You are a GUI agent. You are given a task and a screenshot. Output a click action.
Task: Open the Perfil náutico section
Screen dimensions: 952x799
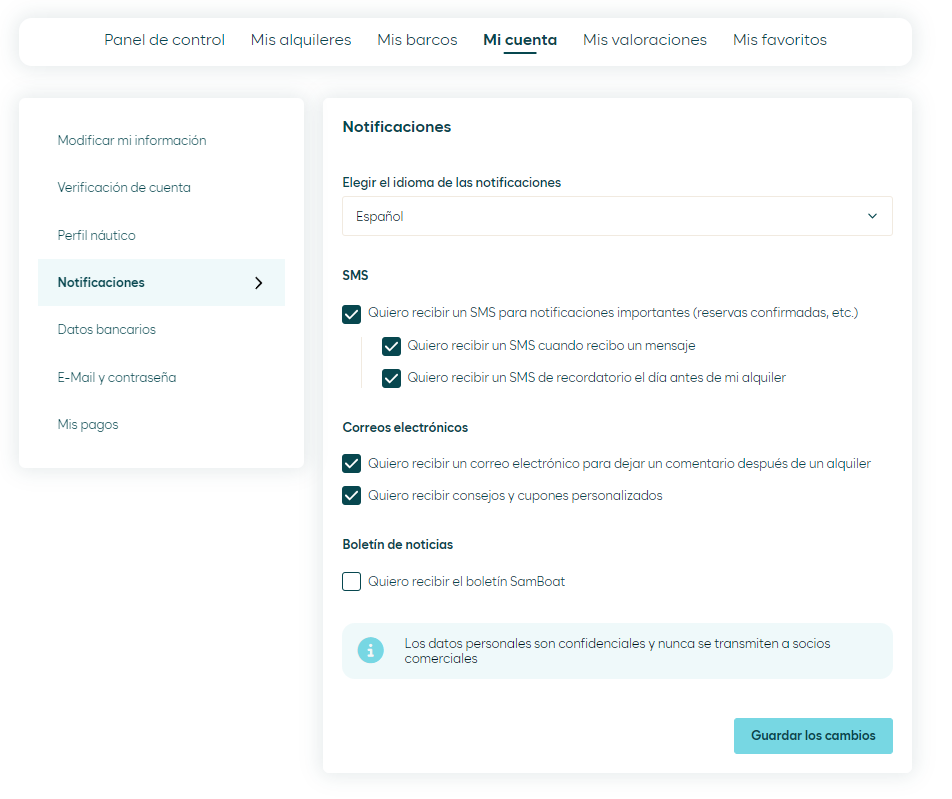point(97,236)
